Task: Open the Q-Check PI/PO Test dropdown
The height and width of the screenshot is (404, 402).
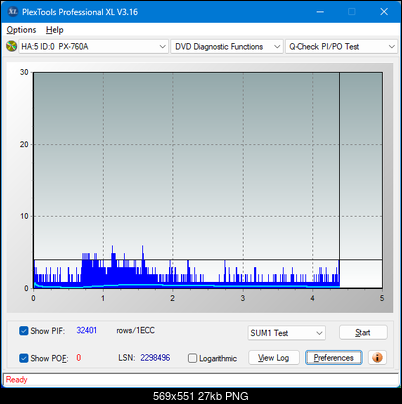Action: [x=341, y=47]
